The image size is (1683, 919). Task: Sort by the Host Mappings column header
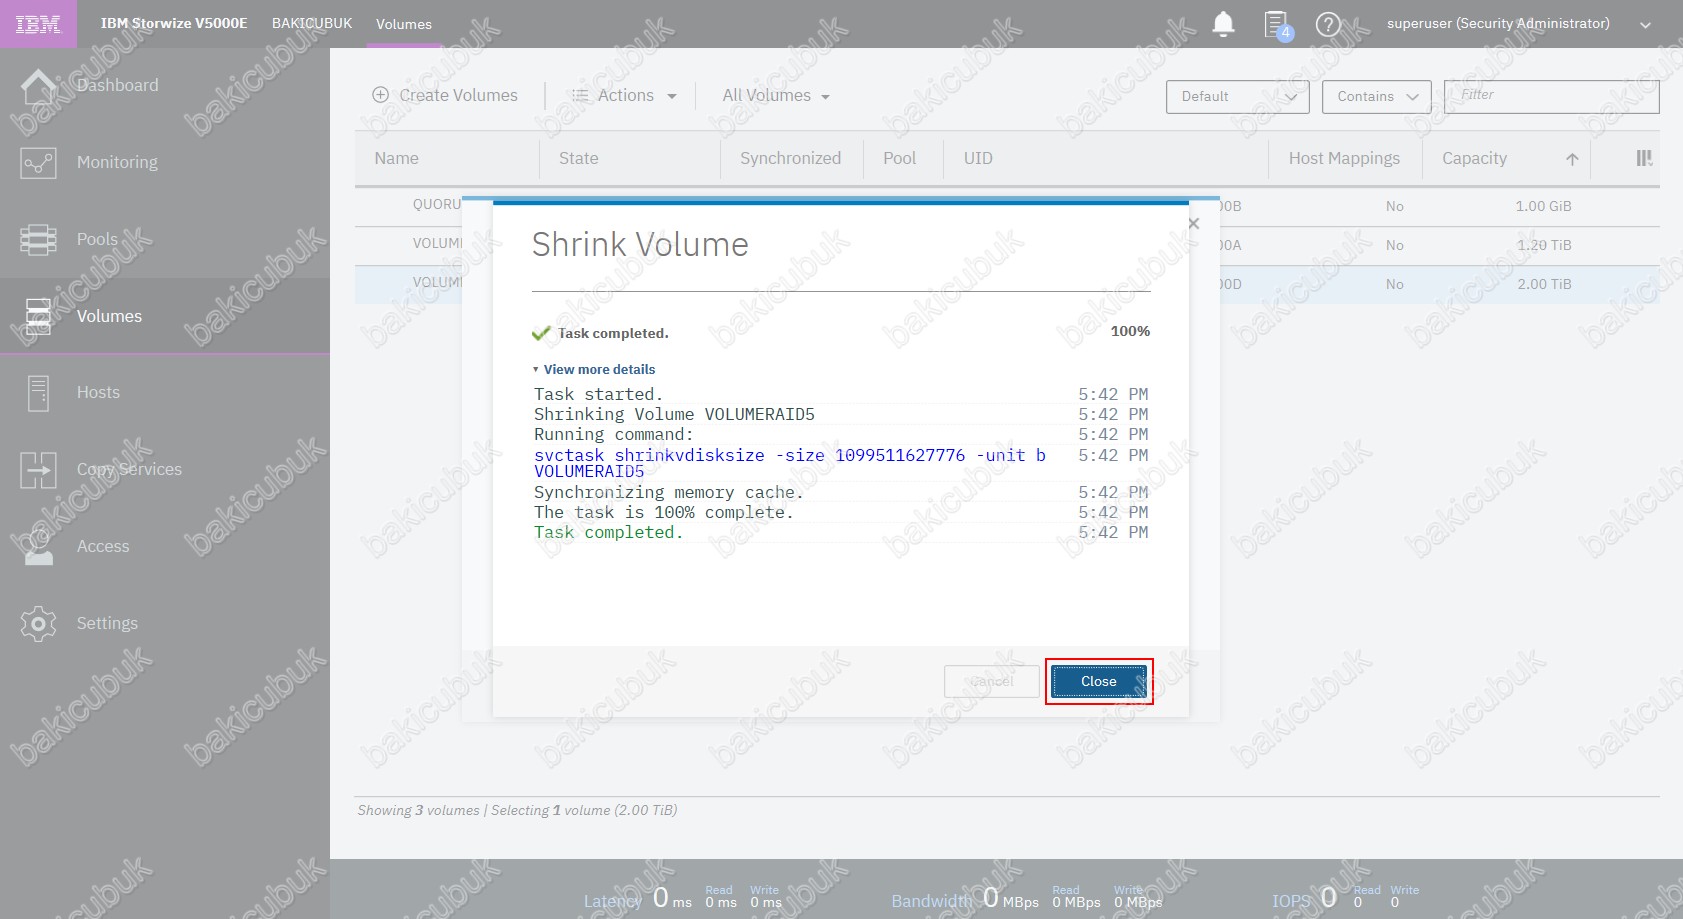(1344, 158)
